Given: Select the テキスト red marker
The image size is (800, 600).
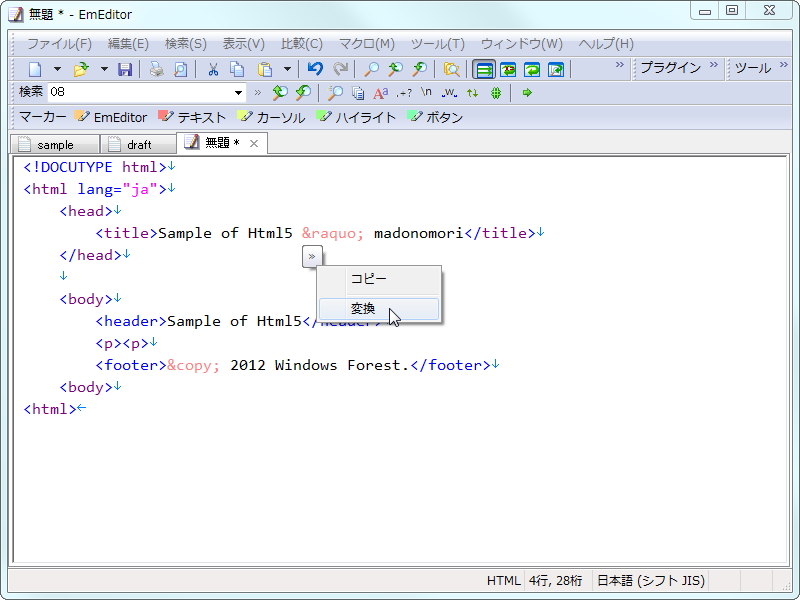Looking at the screenshot, I should pos(192,117).
